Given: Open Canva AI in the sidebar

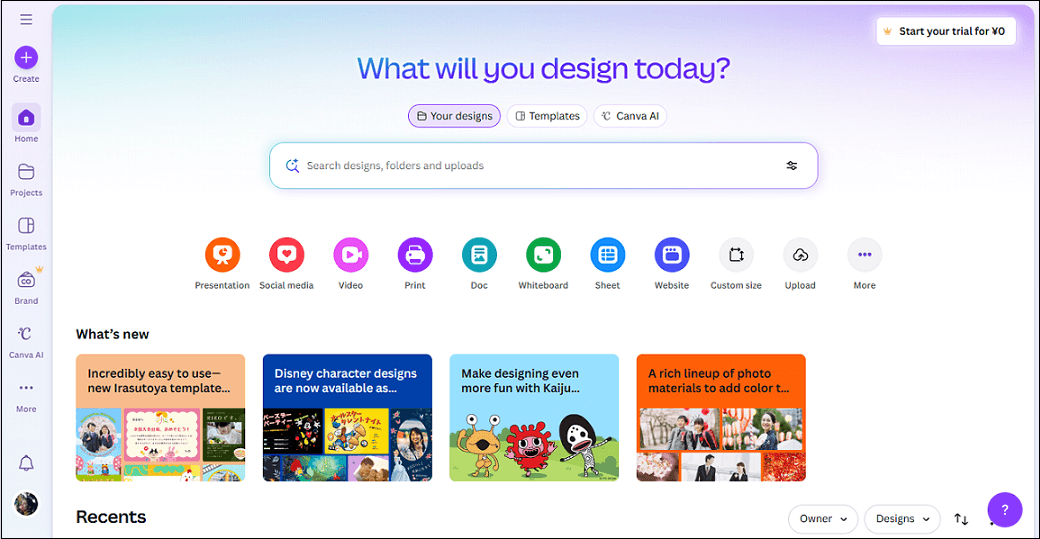Looking at the screenshot, I should pos(26,341).
